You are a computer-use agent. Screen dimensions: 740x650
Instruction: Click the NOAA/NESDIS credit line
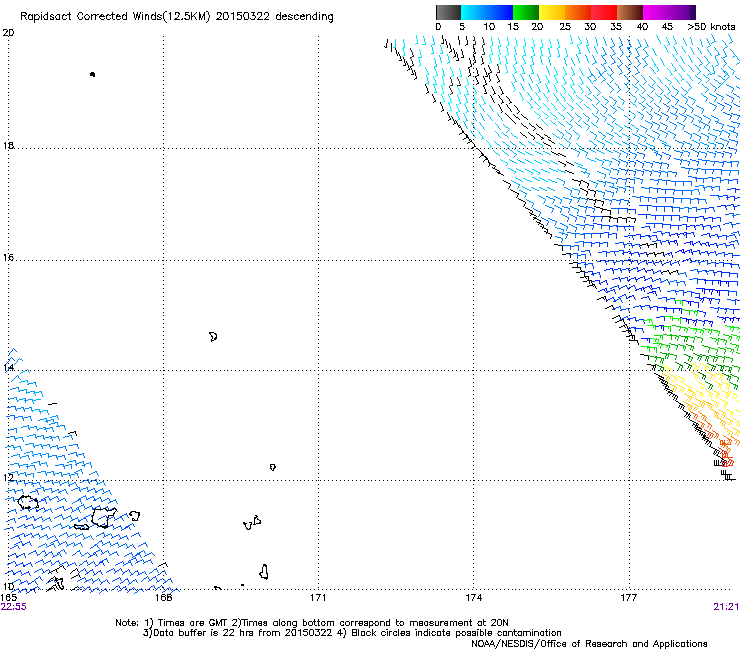click(589, 644)
